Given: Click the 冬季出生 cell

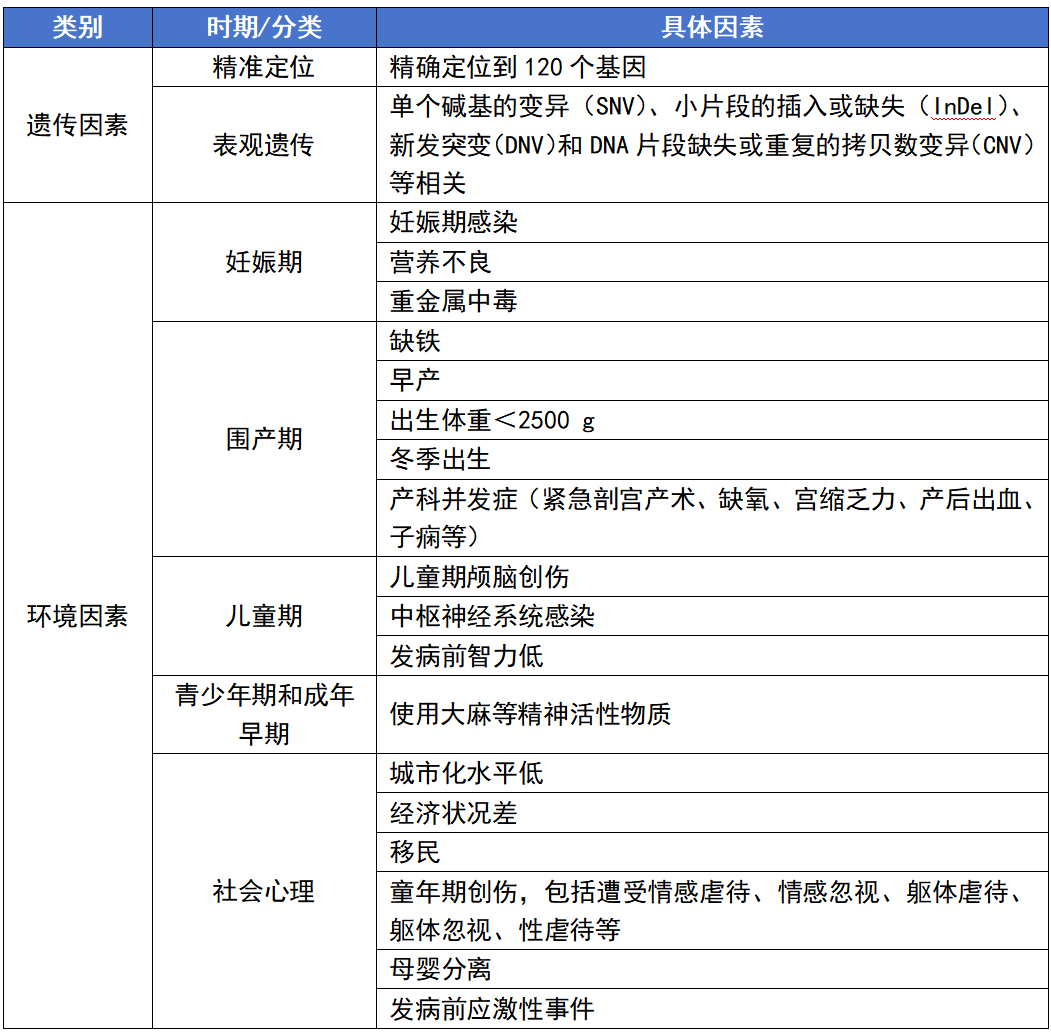Looking at the screenshot, I should pyautogui.click(x=441, y=459).
